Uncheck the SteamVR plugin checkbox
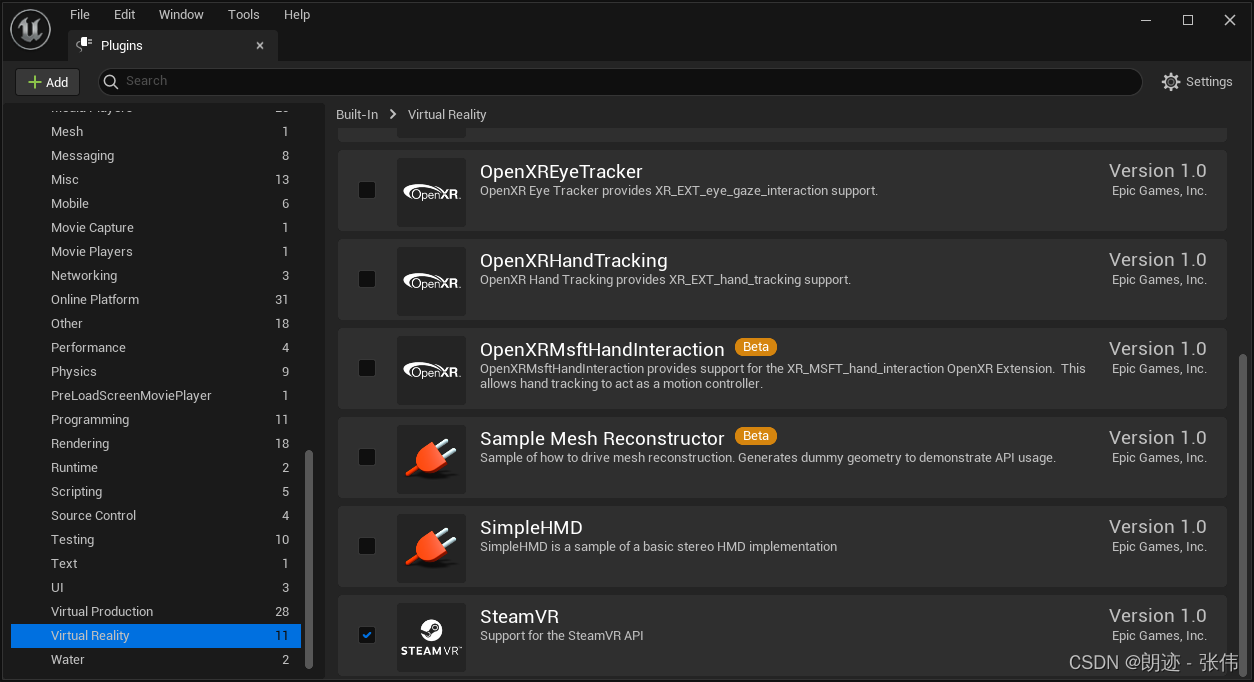The height and width of the screenshot is (682, 1254). coord(367,635)
